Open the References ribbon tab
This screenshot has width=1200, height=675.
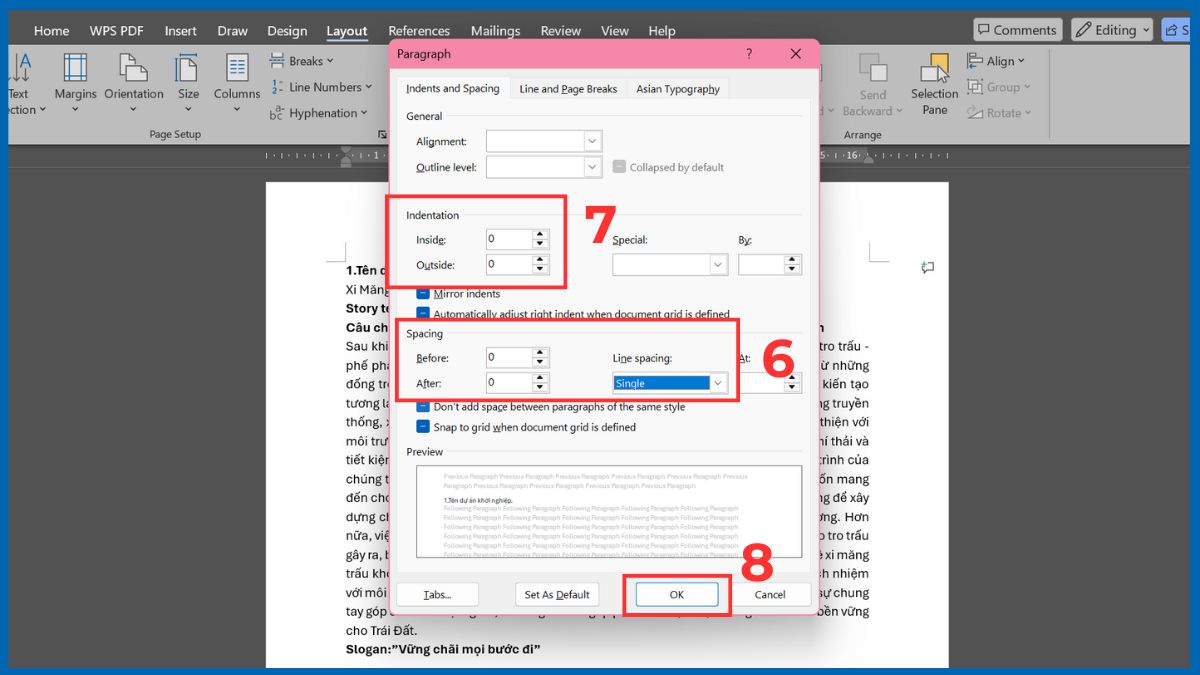coord(419,31)
